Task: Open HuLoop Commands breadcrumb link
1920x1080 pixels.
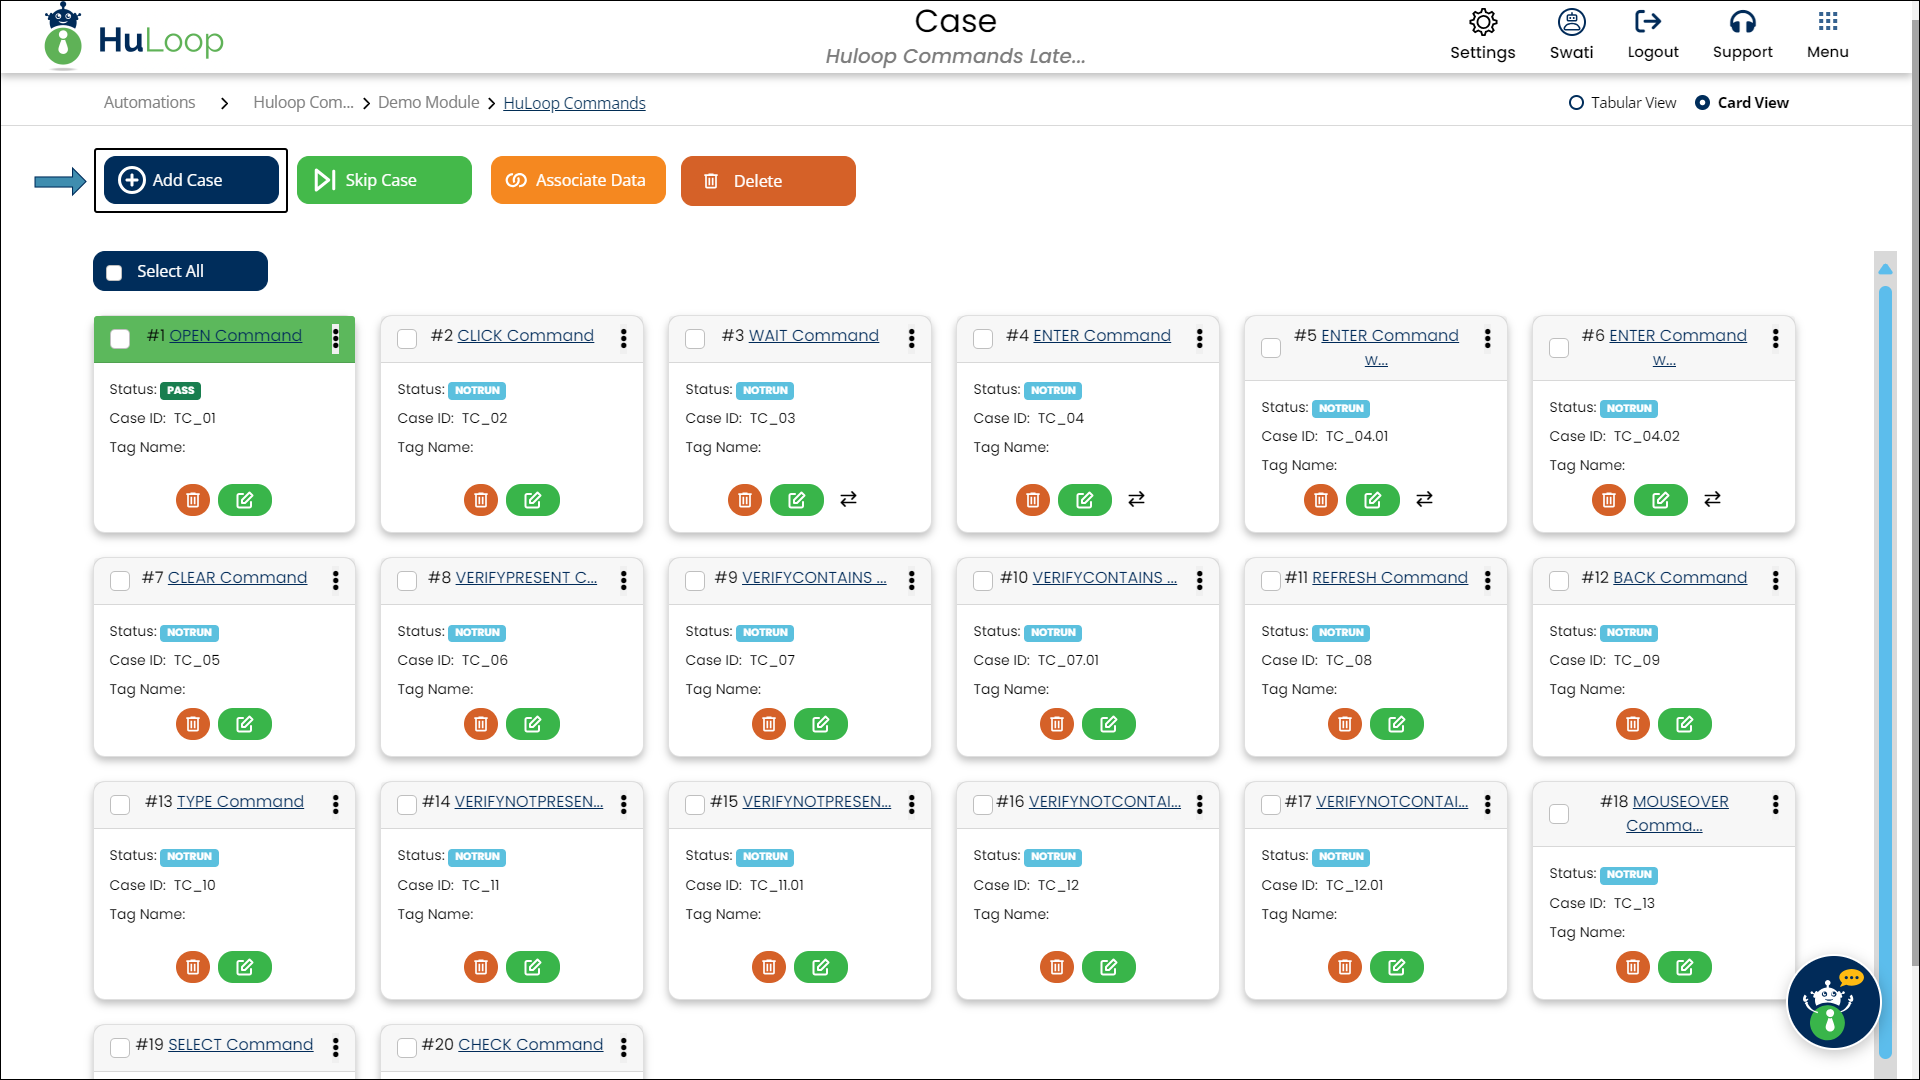Action: 574,103
